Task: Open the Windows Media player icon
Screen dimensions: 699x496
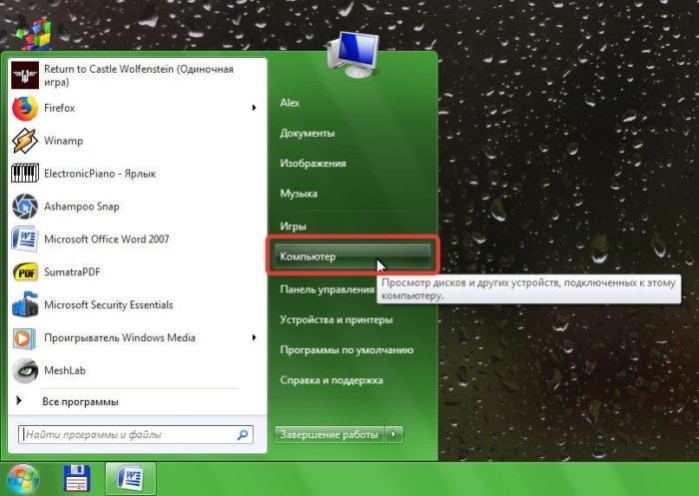Action: (25, 338)
